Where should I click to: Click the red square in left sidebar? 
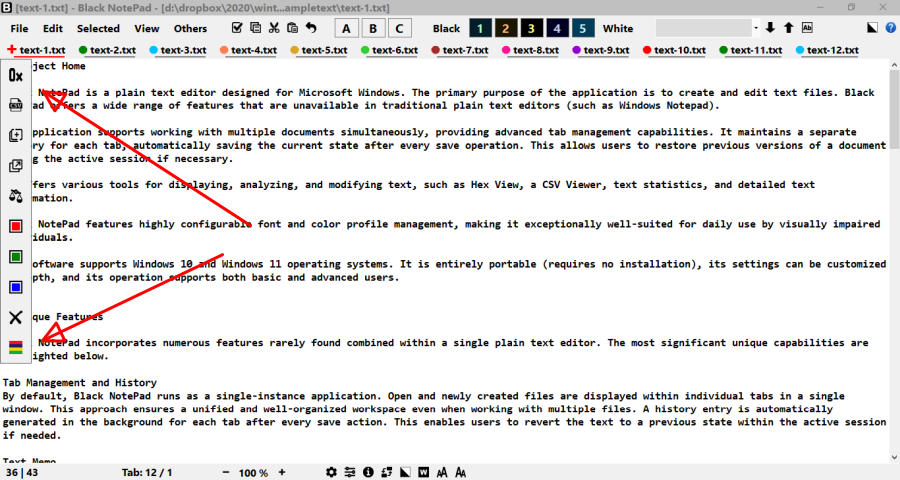(x=15, y=226)
